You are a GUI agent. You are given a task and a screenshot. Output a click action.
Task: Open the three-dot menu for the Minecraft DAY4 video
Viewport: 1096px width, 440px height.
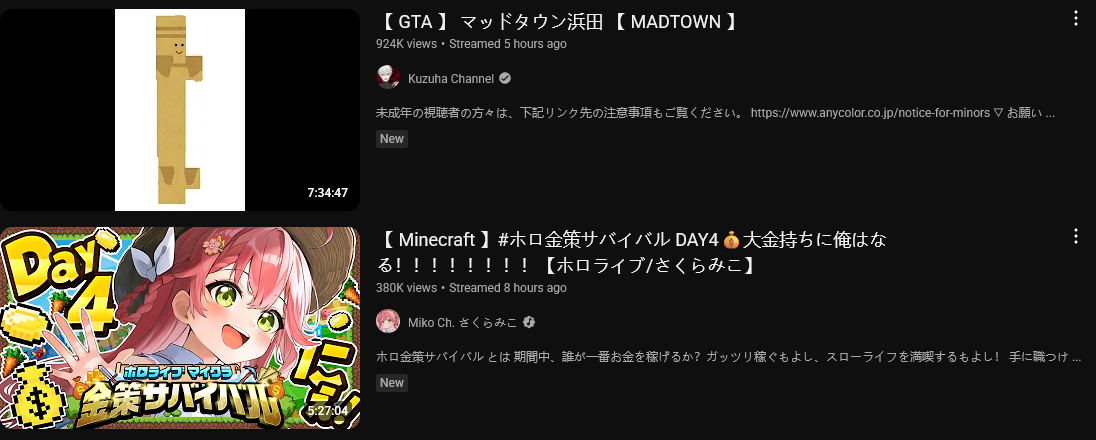click(x=1076, y=236)
